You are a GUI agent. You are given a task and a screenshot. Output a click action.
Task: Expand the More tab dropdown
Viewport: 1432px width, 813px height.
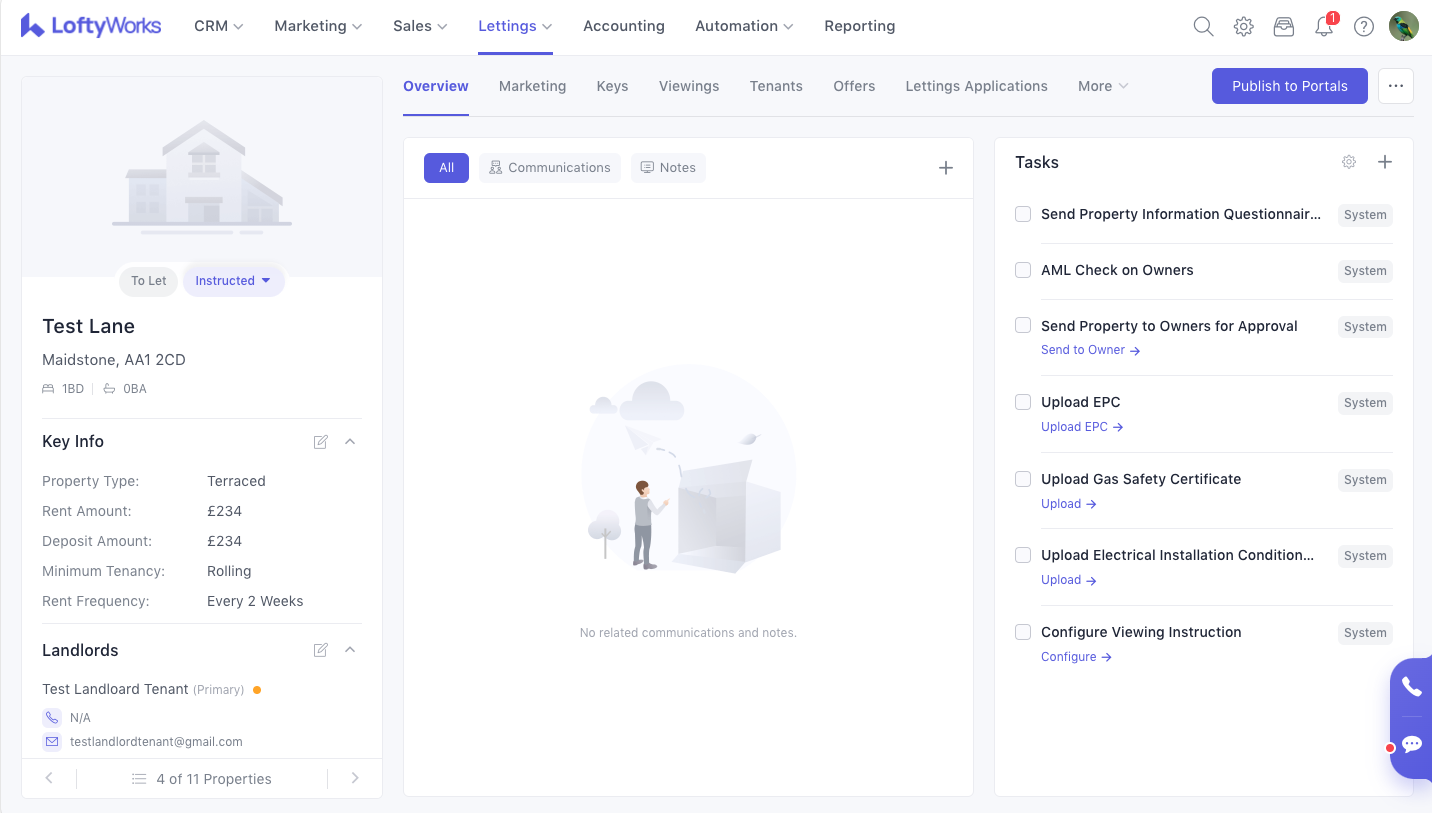1103,86
